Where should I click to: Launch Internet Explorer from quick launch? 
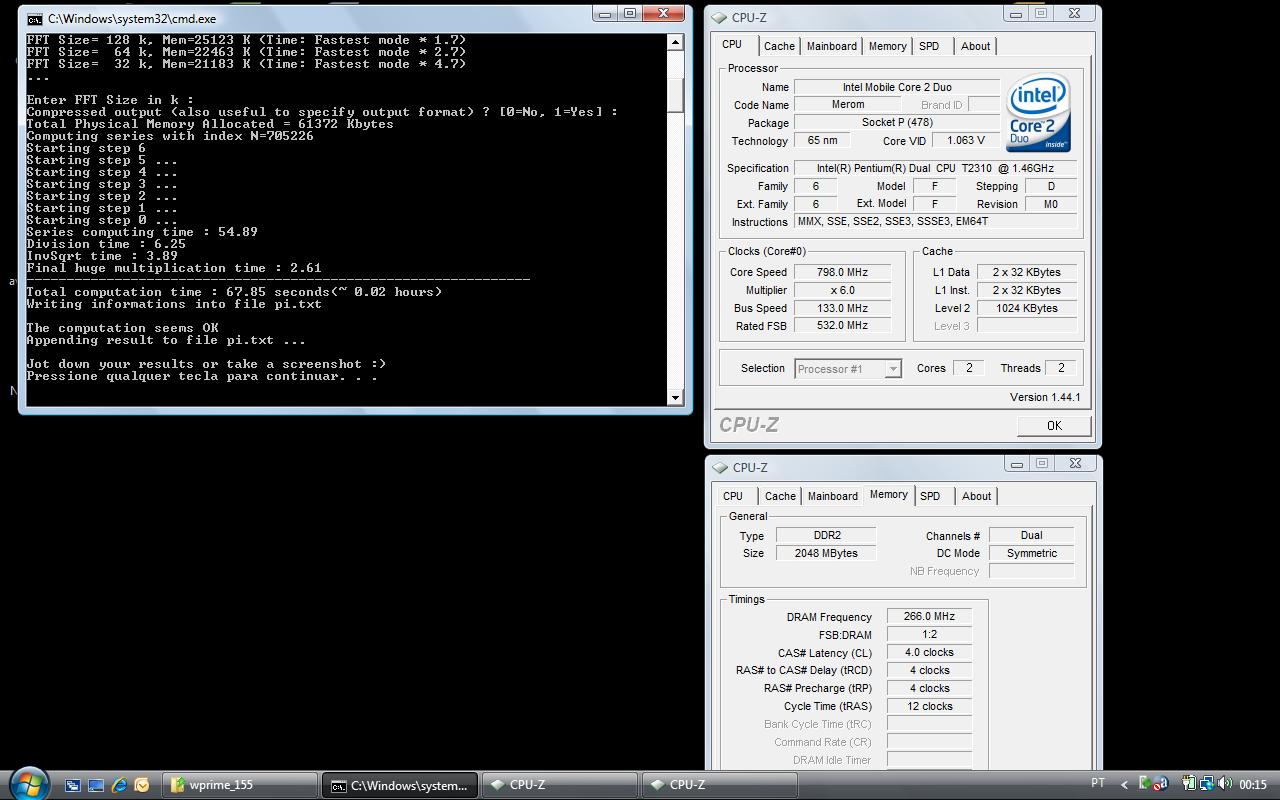tap(119, 786)
